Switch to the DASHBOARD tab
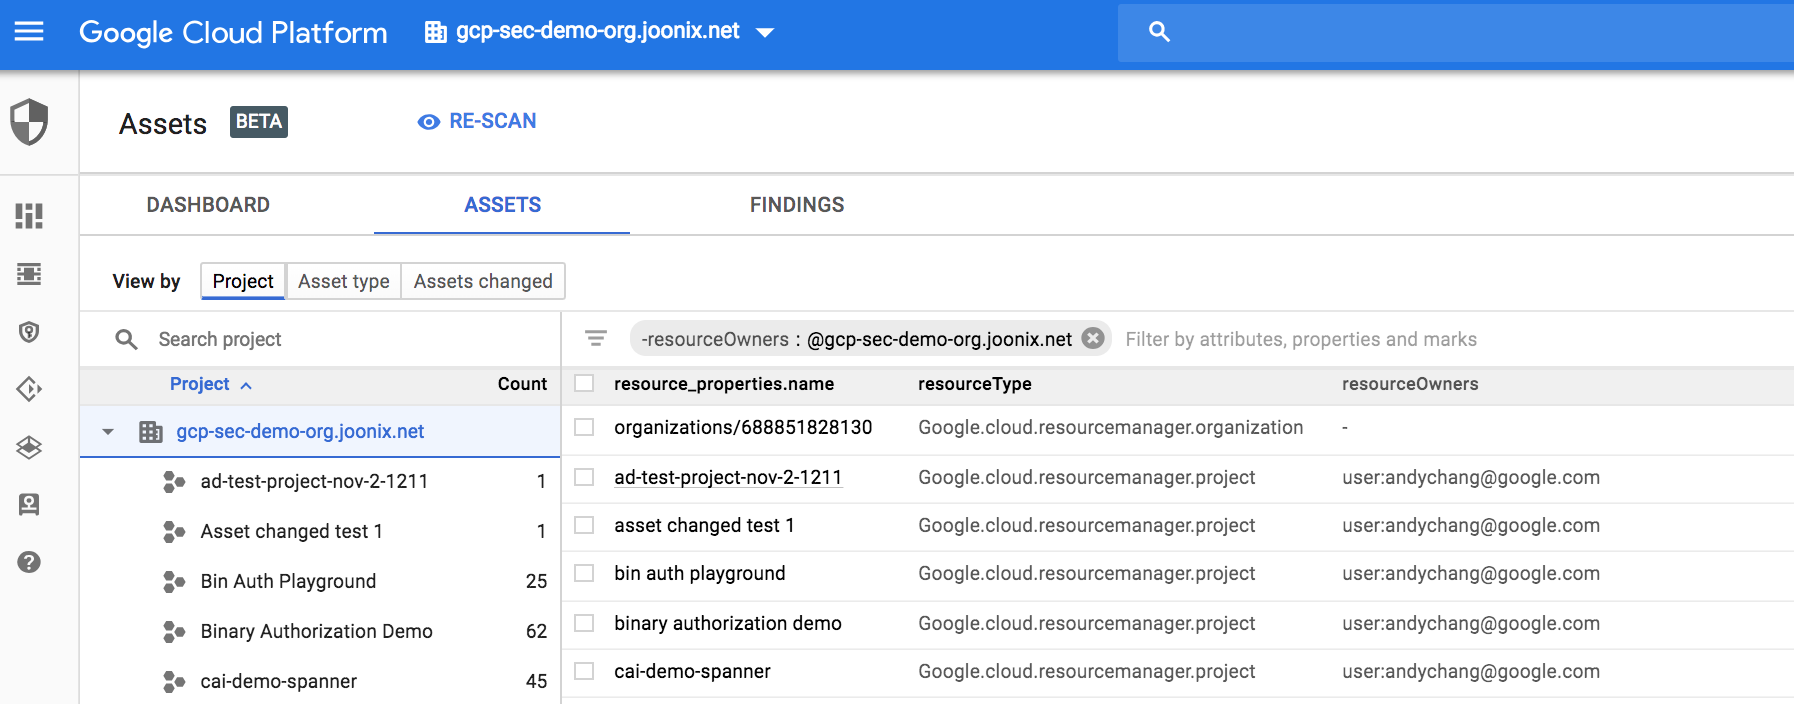The image size is (1794, 704). click(208, 205)
